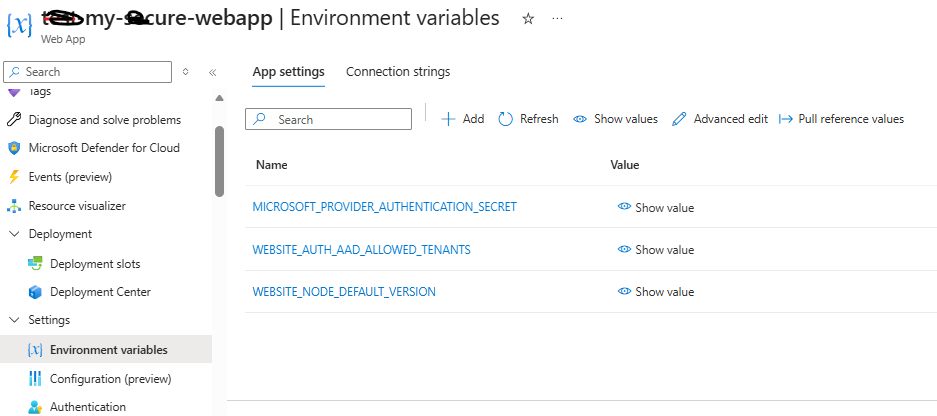Switch to the Connection strings tab
This screenshot has width=937, height=416.
coord(398,72)
